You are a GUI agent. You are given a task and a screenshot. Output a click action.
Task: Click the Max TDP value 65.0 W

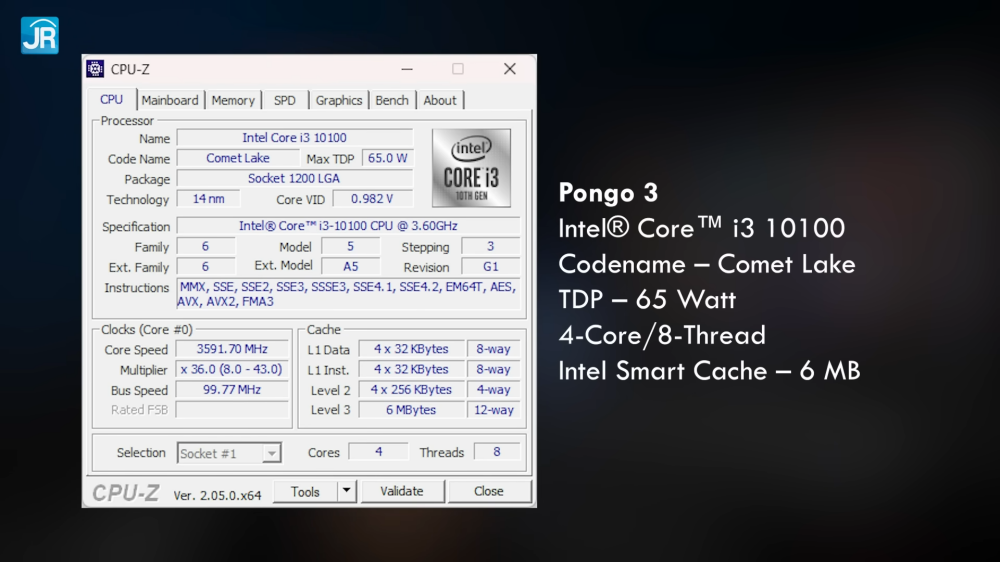(387, 158)
